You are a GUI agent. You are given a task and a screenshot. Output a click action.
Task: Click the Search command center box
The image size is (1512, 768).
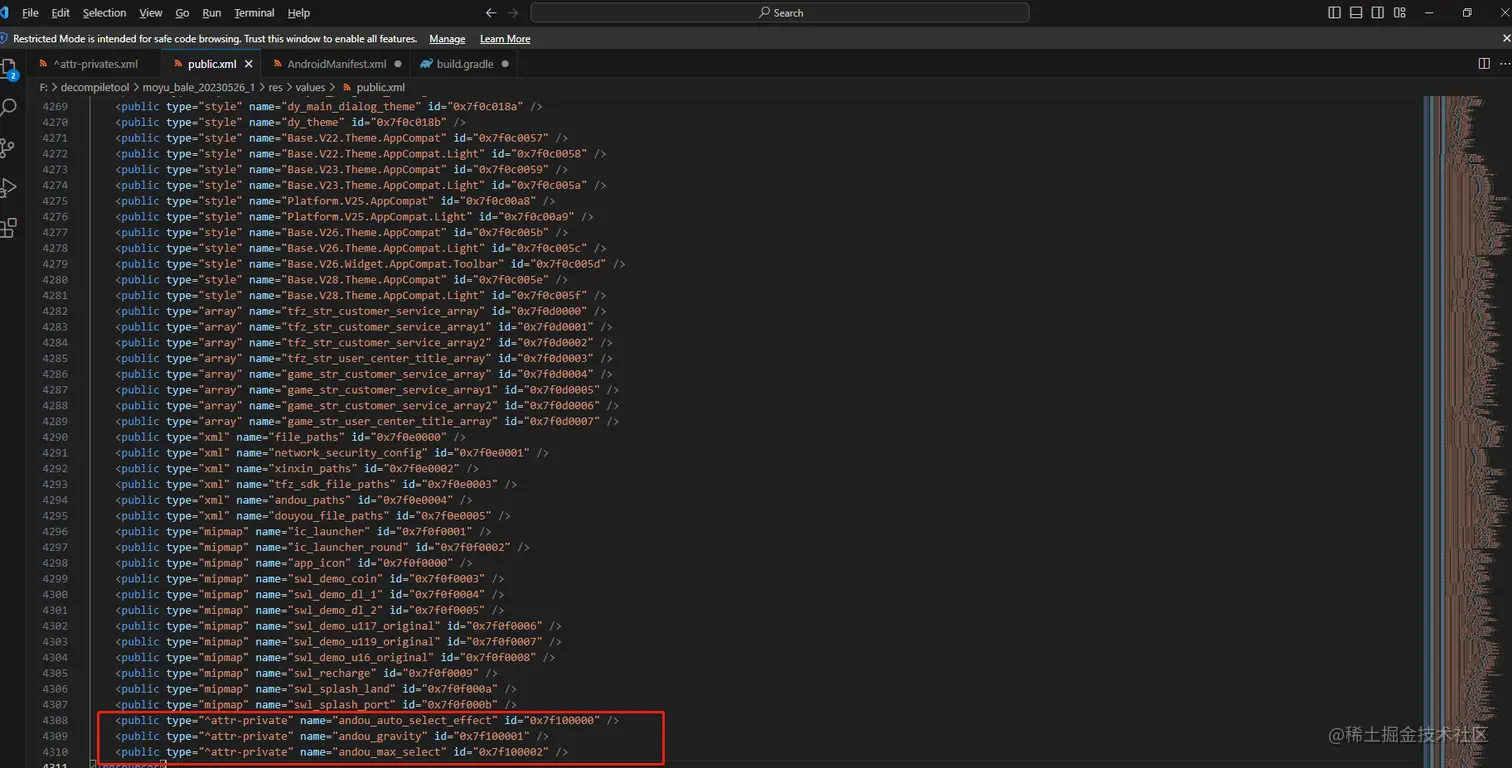[x=780, y=13]
